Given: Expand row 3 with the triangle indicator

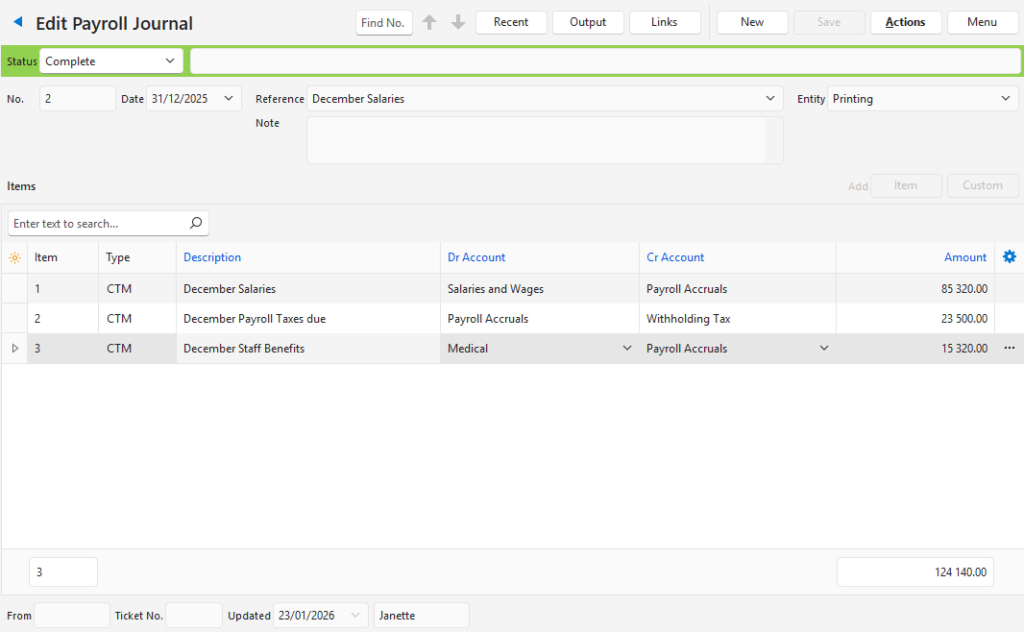Looking at the screenshot, I should [x=14, y=348].
